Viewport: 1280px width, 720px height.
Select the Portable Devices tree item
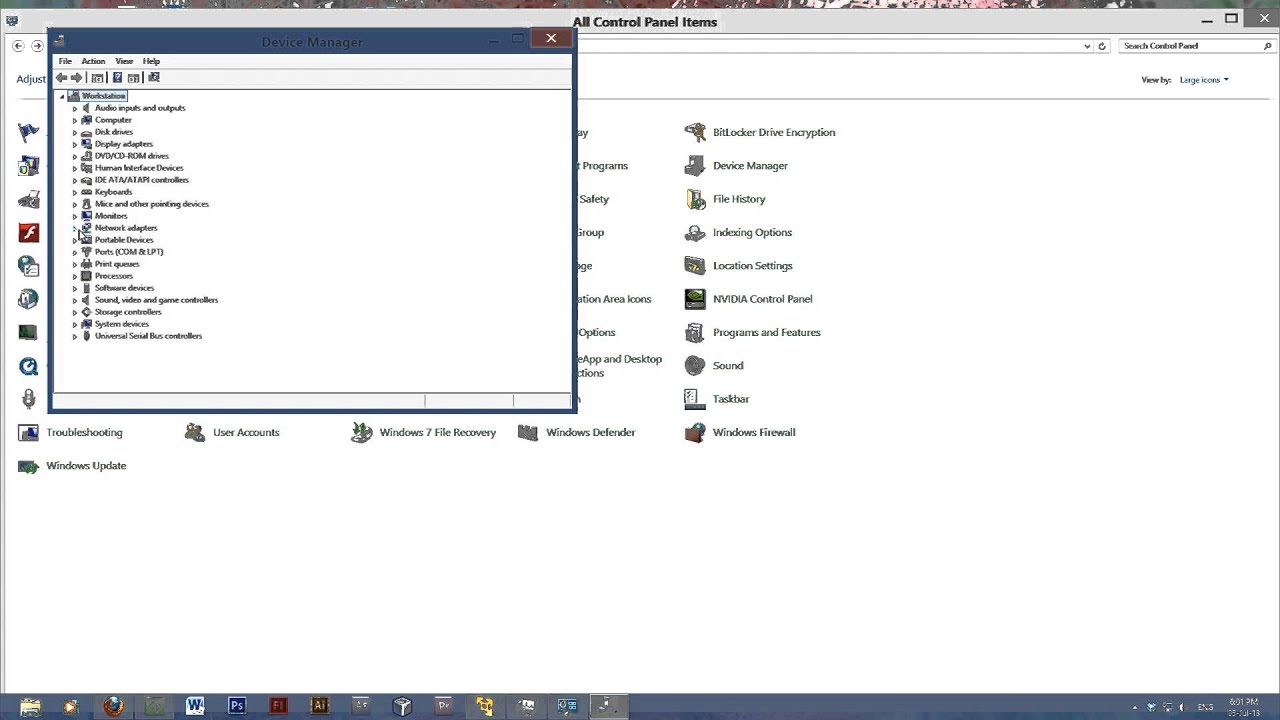[x=124, y=240]
